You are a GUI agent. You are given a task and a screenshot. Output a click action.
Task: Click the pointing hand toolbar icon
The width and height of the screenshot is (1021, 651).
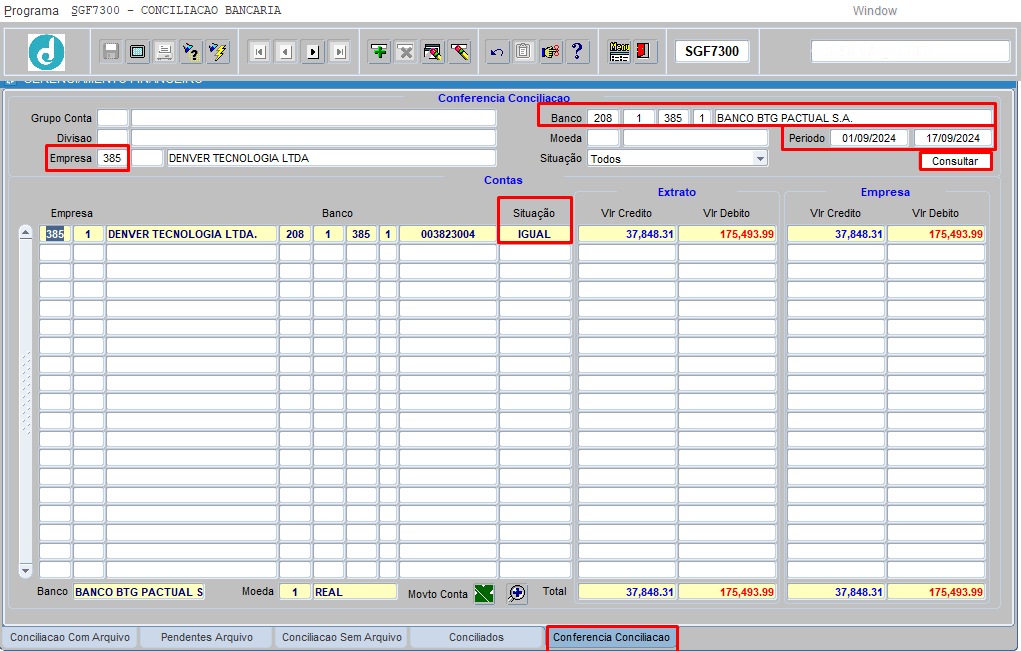pyautogui.click(x=550, y=51)
